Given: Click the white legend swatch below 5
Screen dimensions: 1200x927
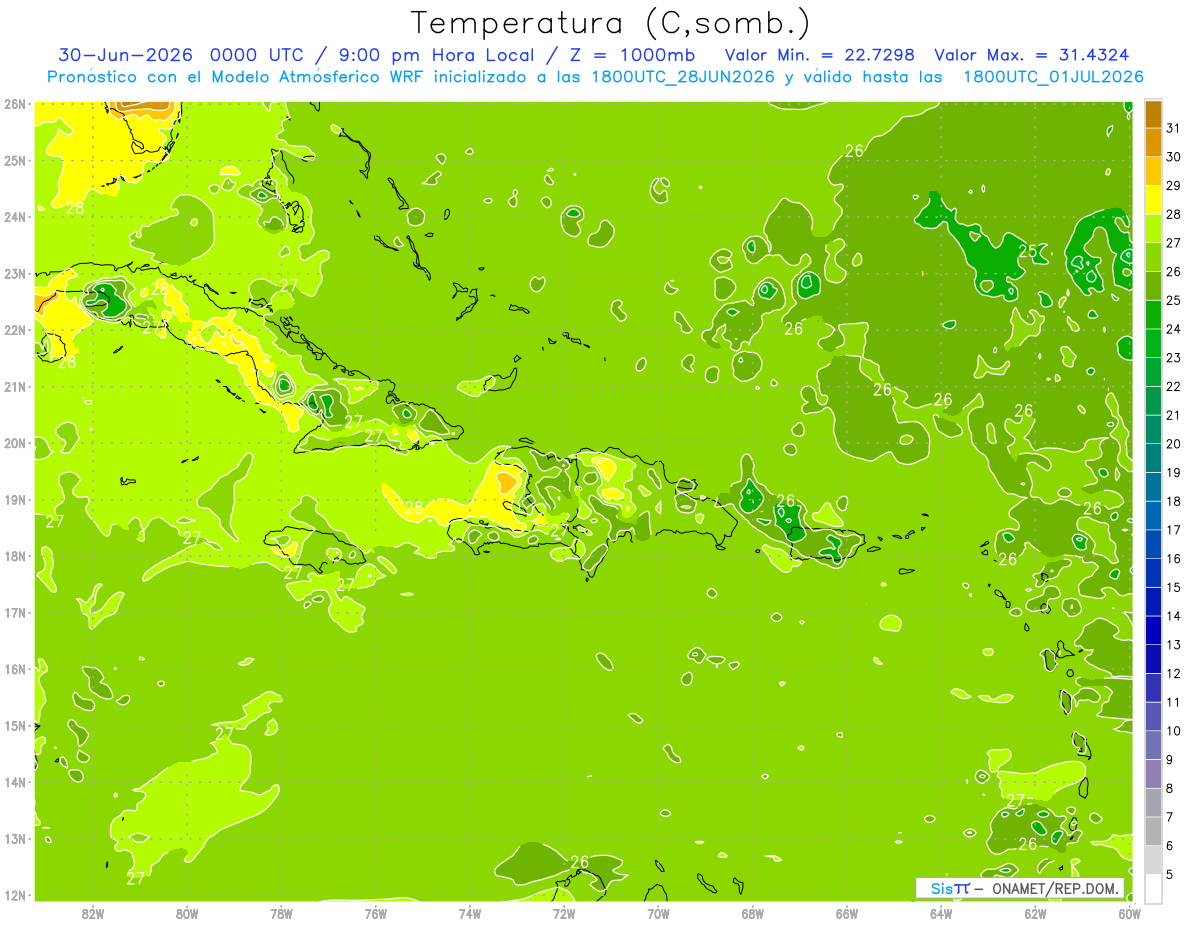Looking at the screenshot, I should coord(1153,889).
